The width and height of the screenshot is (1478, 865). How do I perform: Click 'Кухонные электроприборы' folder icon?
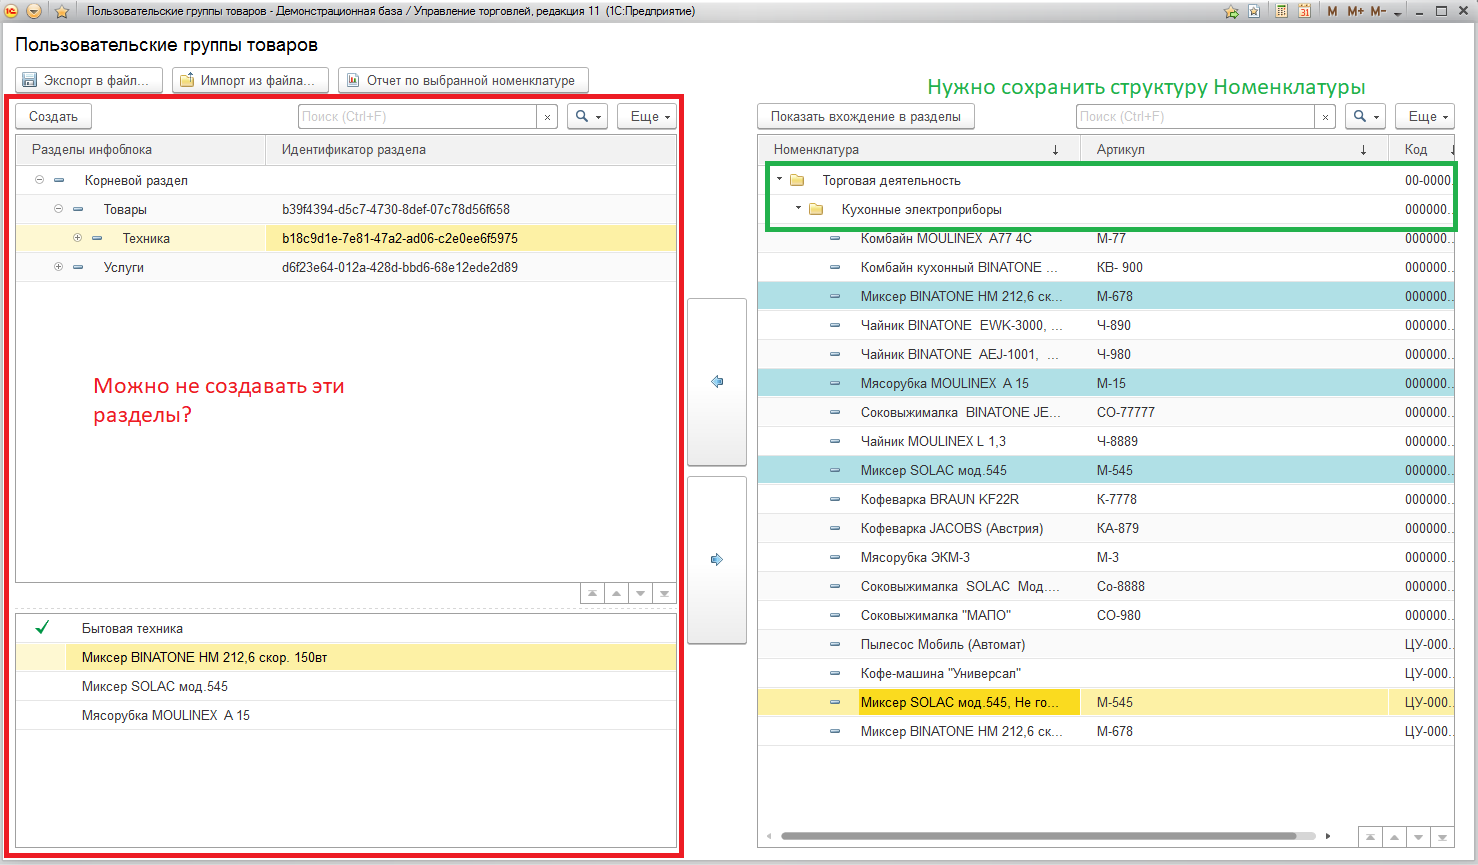816,209
